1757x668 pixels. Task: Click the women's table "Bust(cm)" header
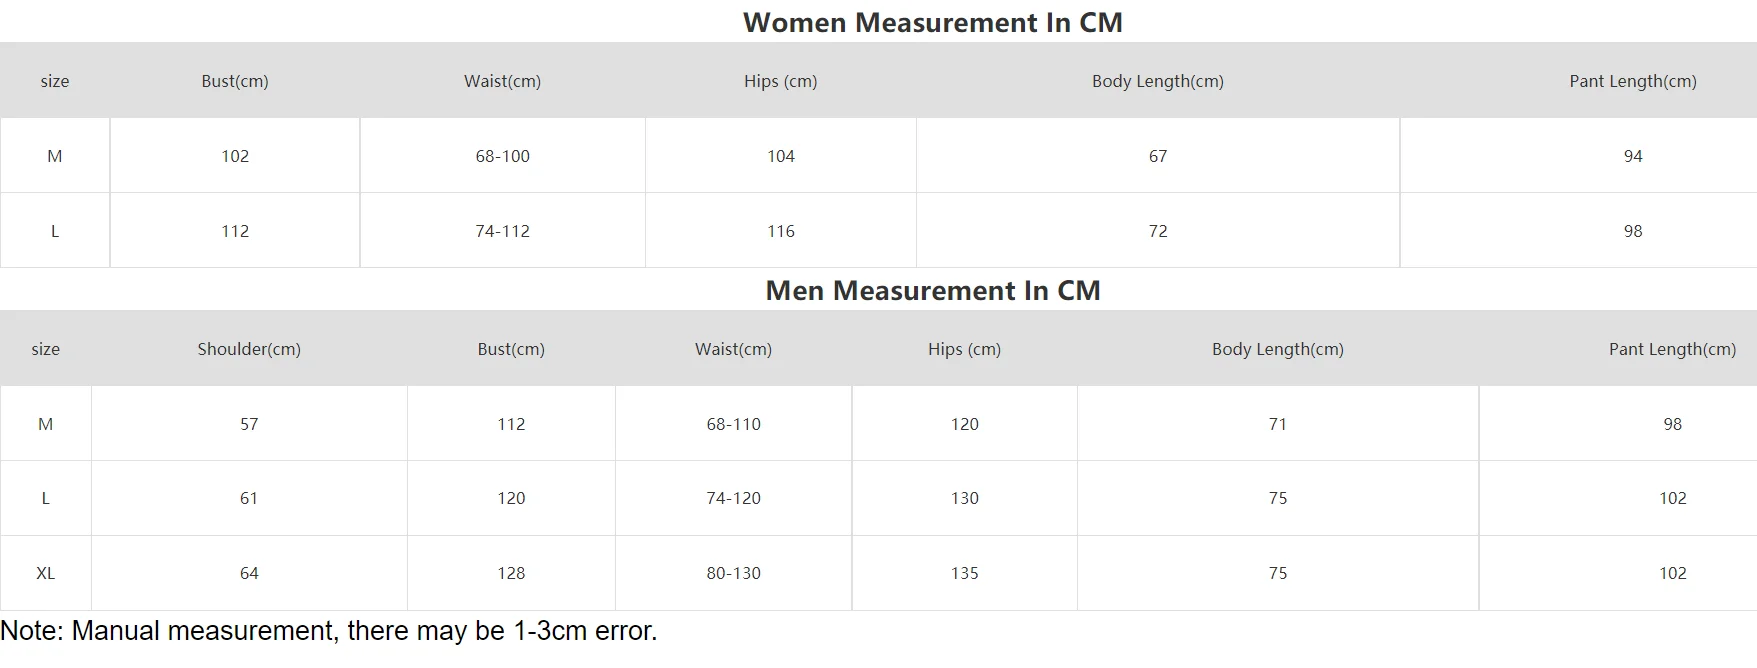point(235,81)
